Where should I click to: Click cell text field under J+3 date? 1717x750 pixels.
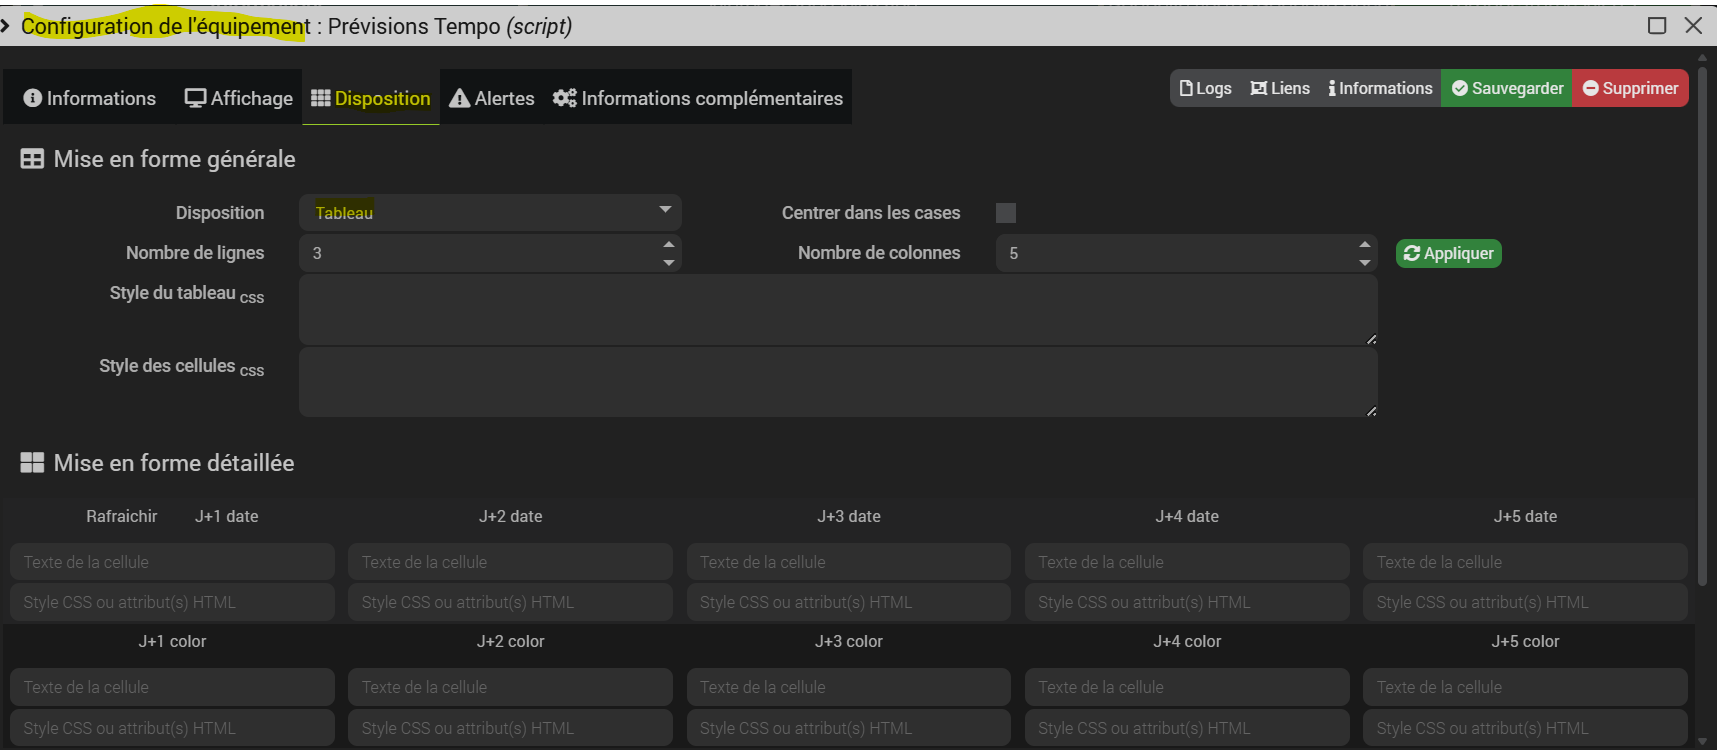click(848, 562)
